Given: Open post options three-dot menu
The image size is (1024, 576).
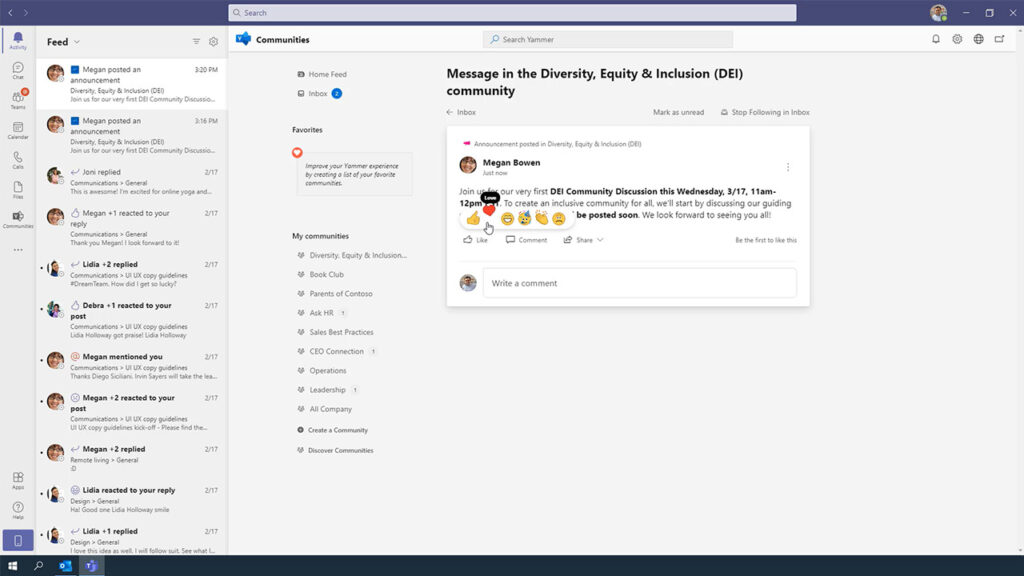Looking at the screenshot, I should pyautogui.click(x=788, y=167).
